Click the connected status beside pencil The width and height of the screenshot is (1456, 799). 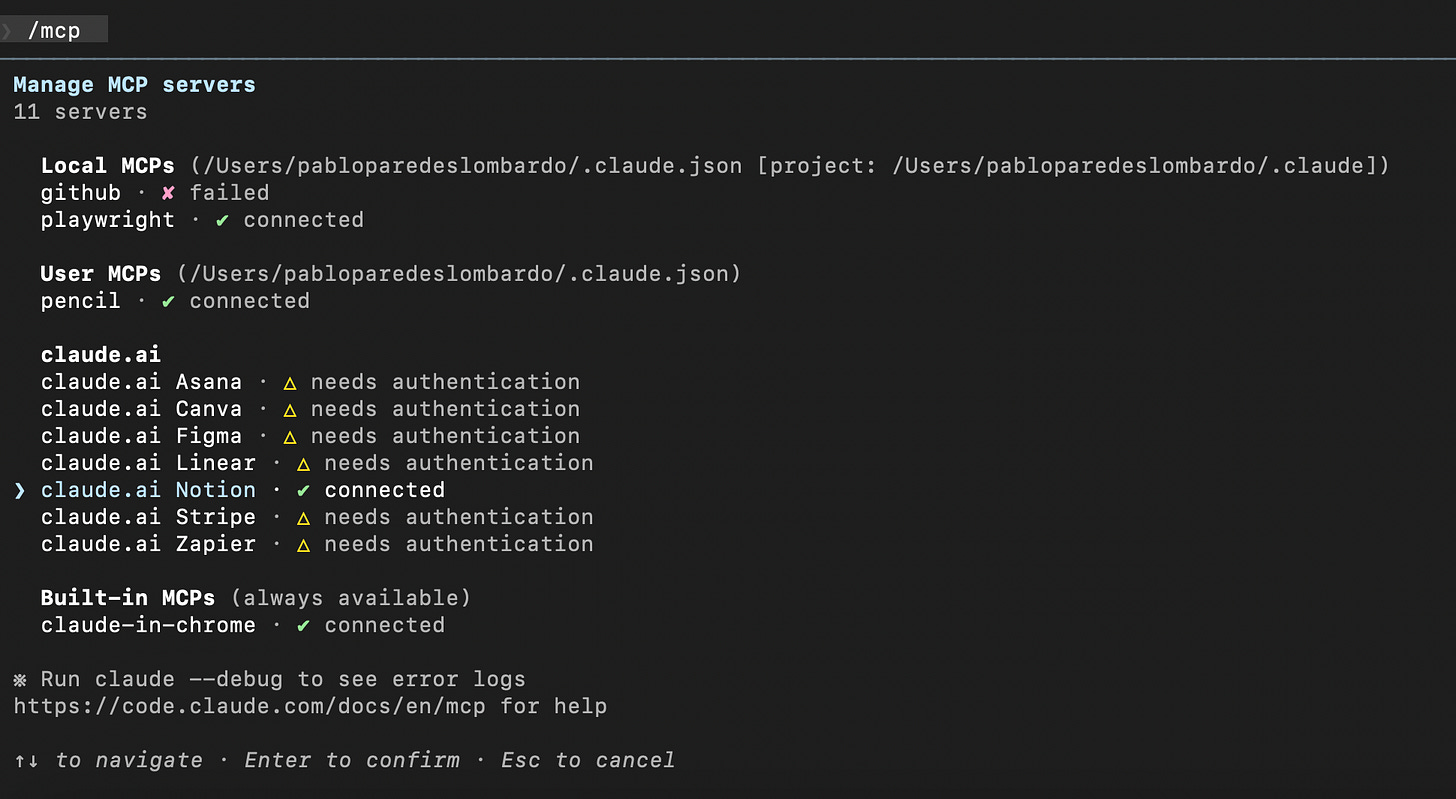[250, 300]
